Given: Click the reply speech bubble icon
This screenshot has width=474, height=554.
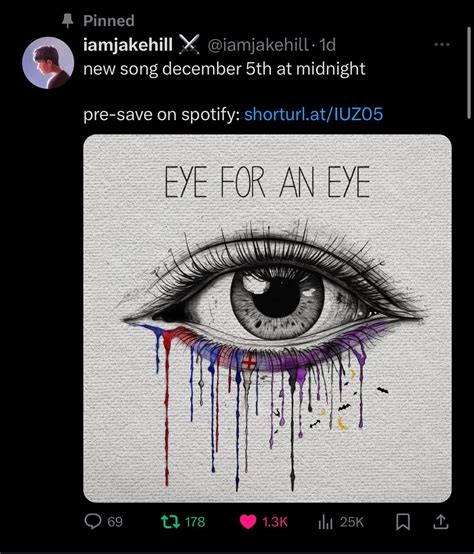Looking at the screenshot, I should pos(93,521).
